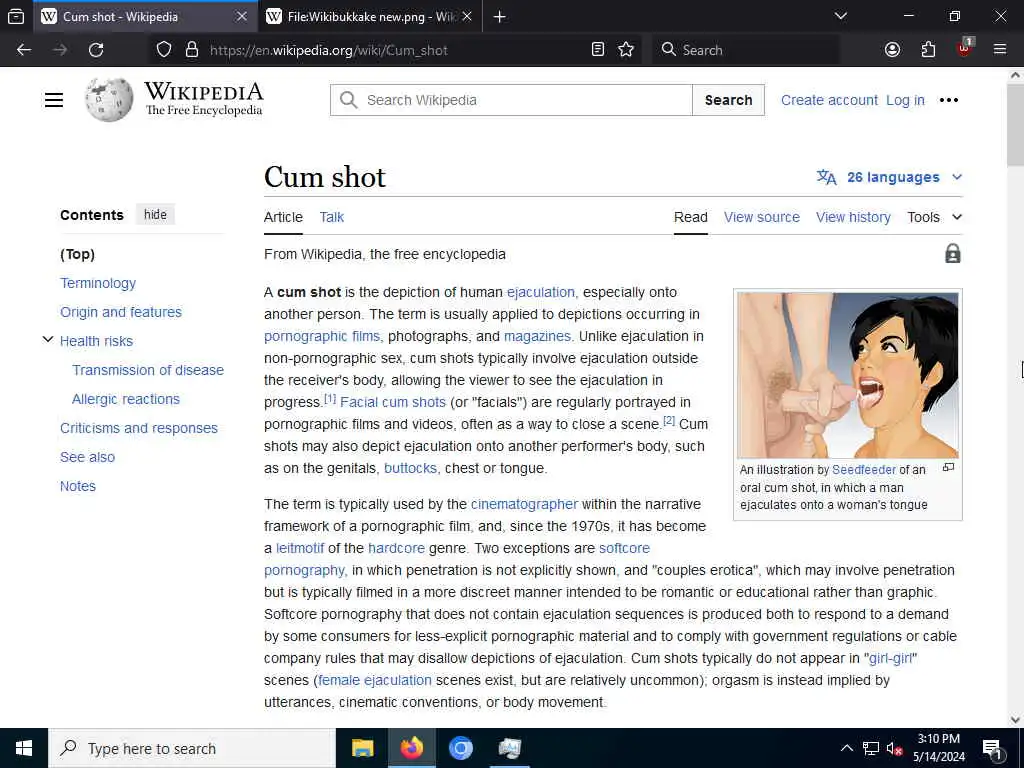
Task: Open Firefox application menu icon
Action: tap(999, 50)
